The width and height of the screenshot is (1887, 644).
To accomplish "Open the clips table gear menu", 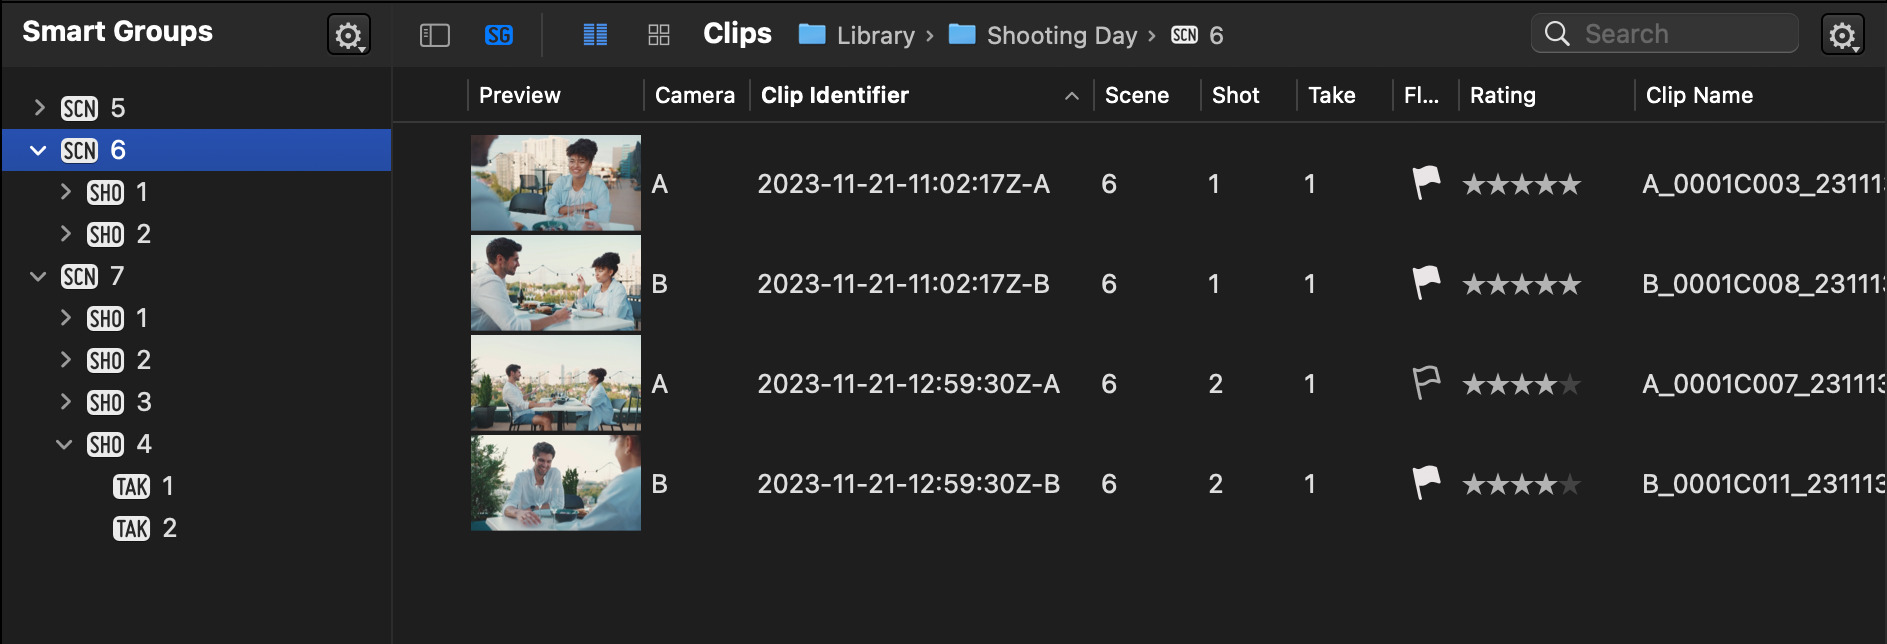I will click(1843, 36).
